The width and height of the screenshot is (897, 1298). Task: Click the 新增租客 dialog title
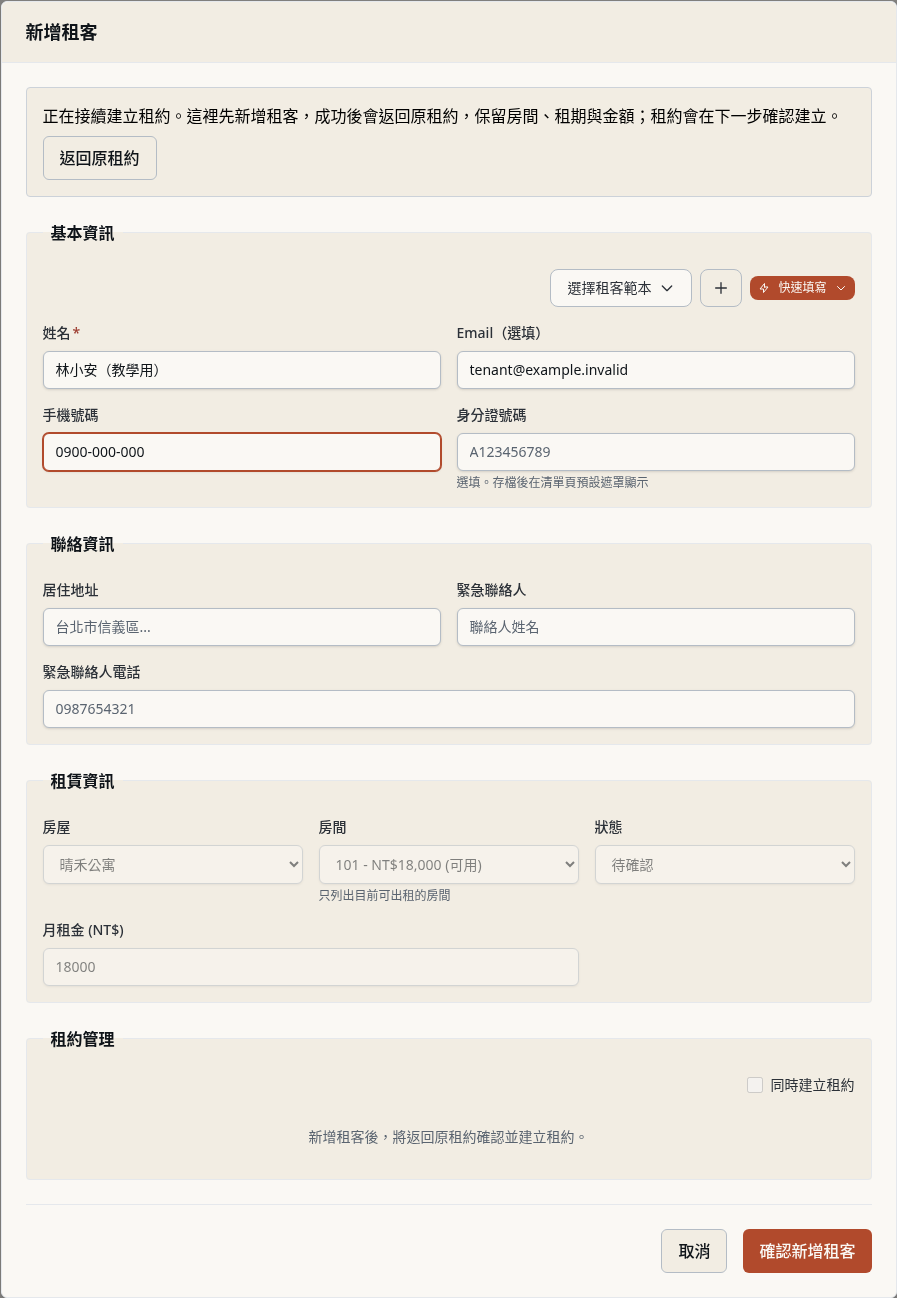pos(62,32)
